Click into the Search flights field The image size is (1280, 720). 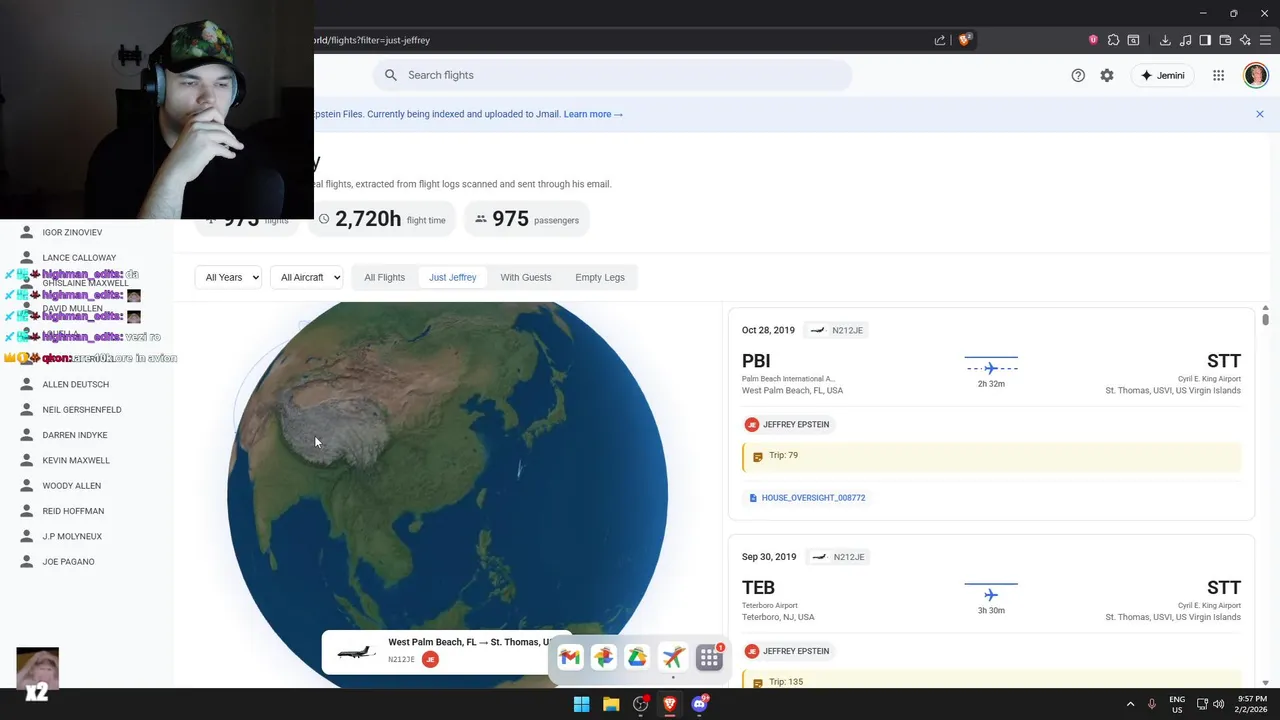pos(613,75)
